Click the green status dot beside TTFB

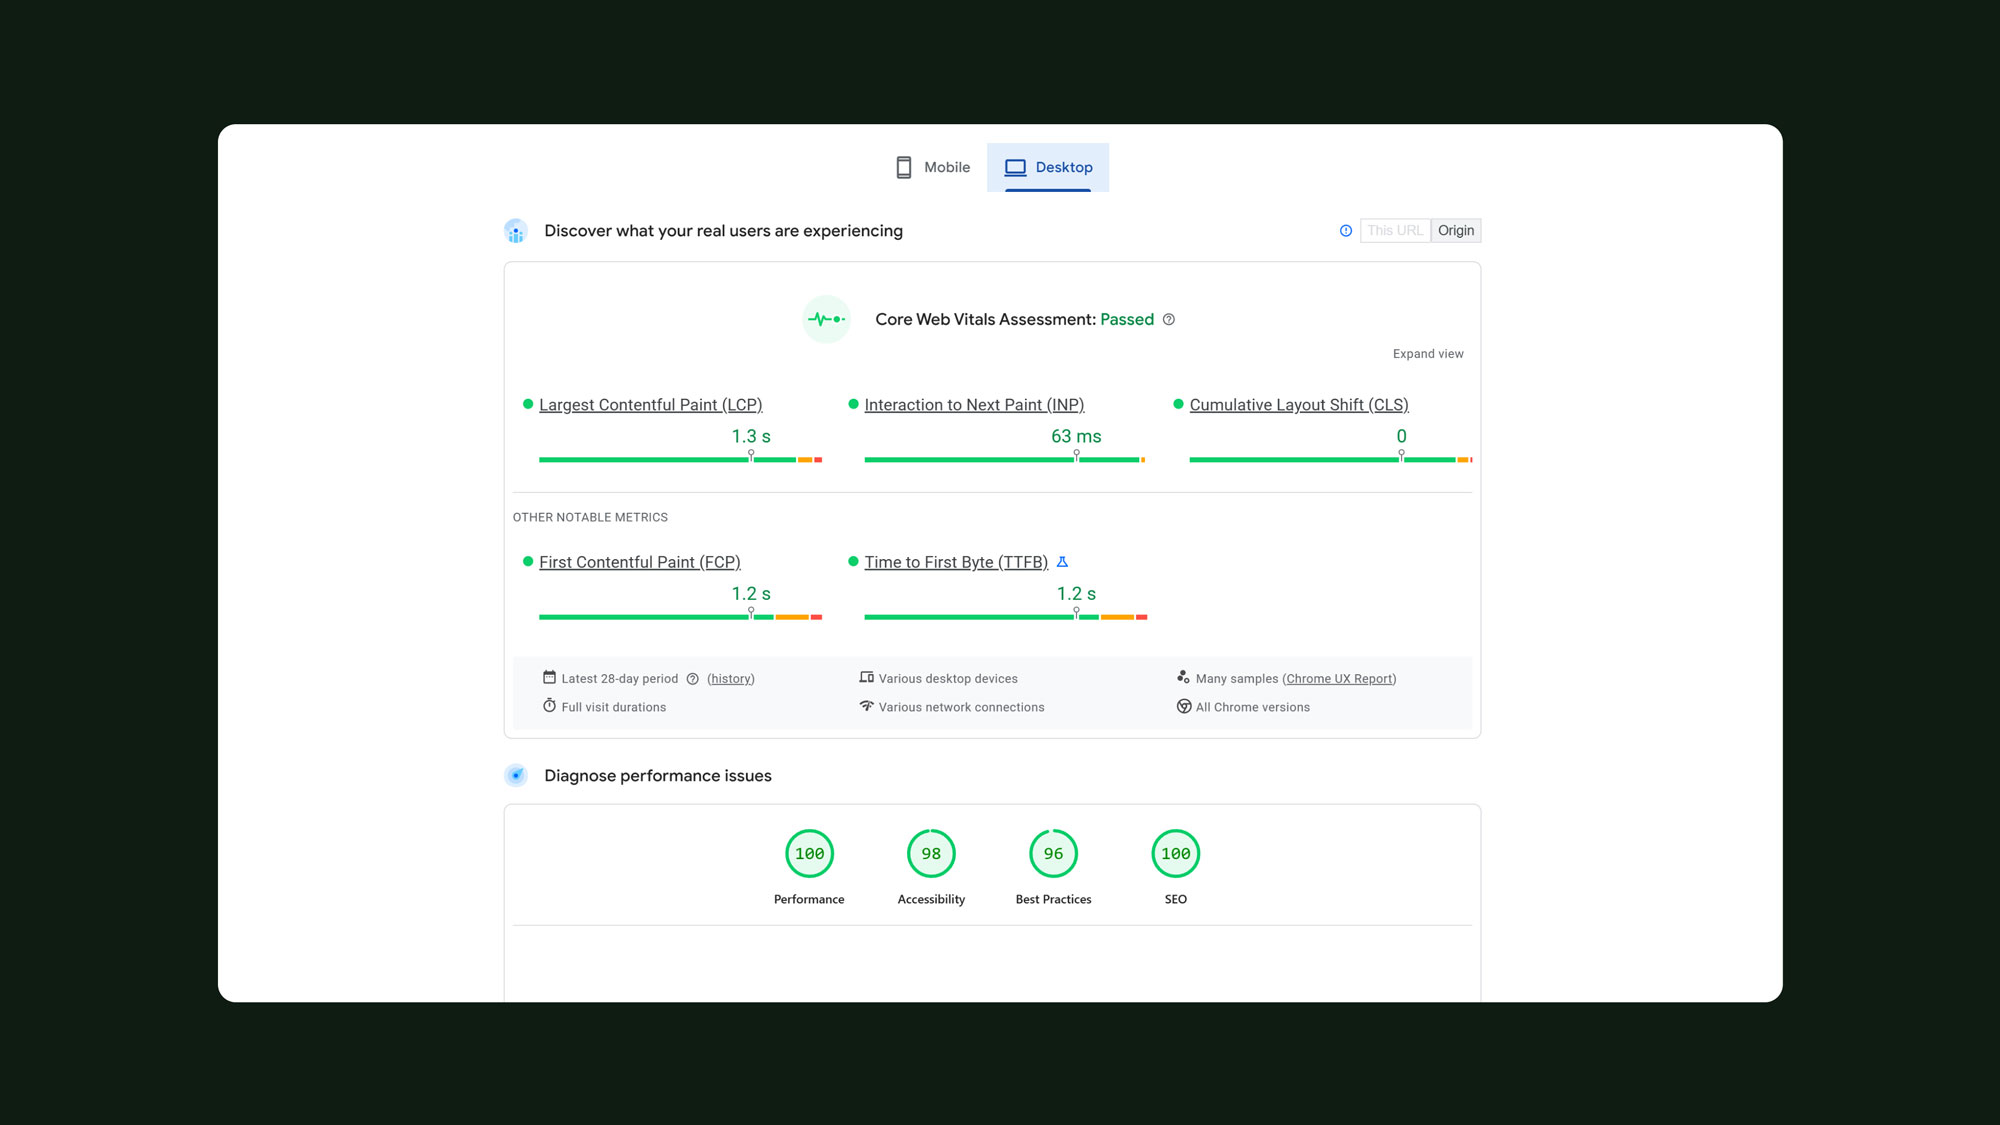853,562
